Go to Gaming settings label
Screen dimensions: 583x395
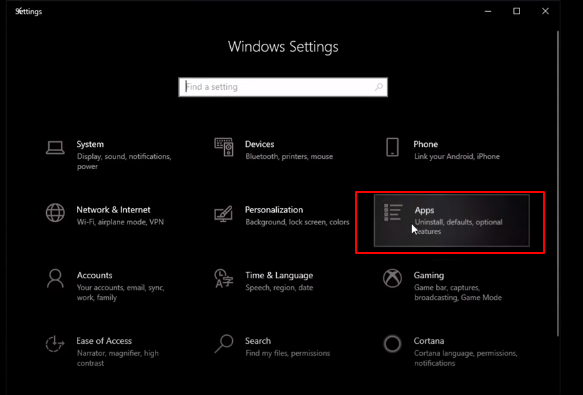[x=429, y=276]
